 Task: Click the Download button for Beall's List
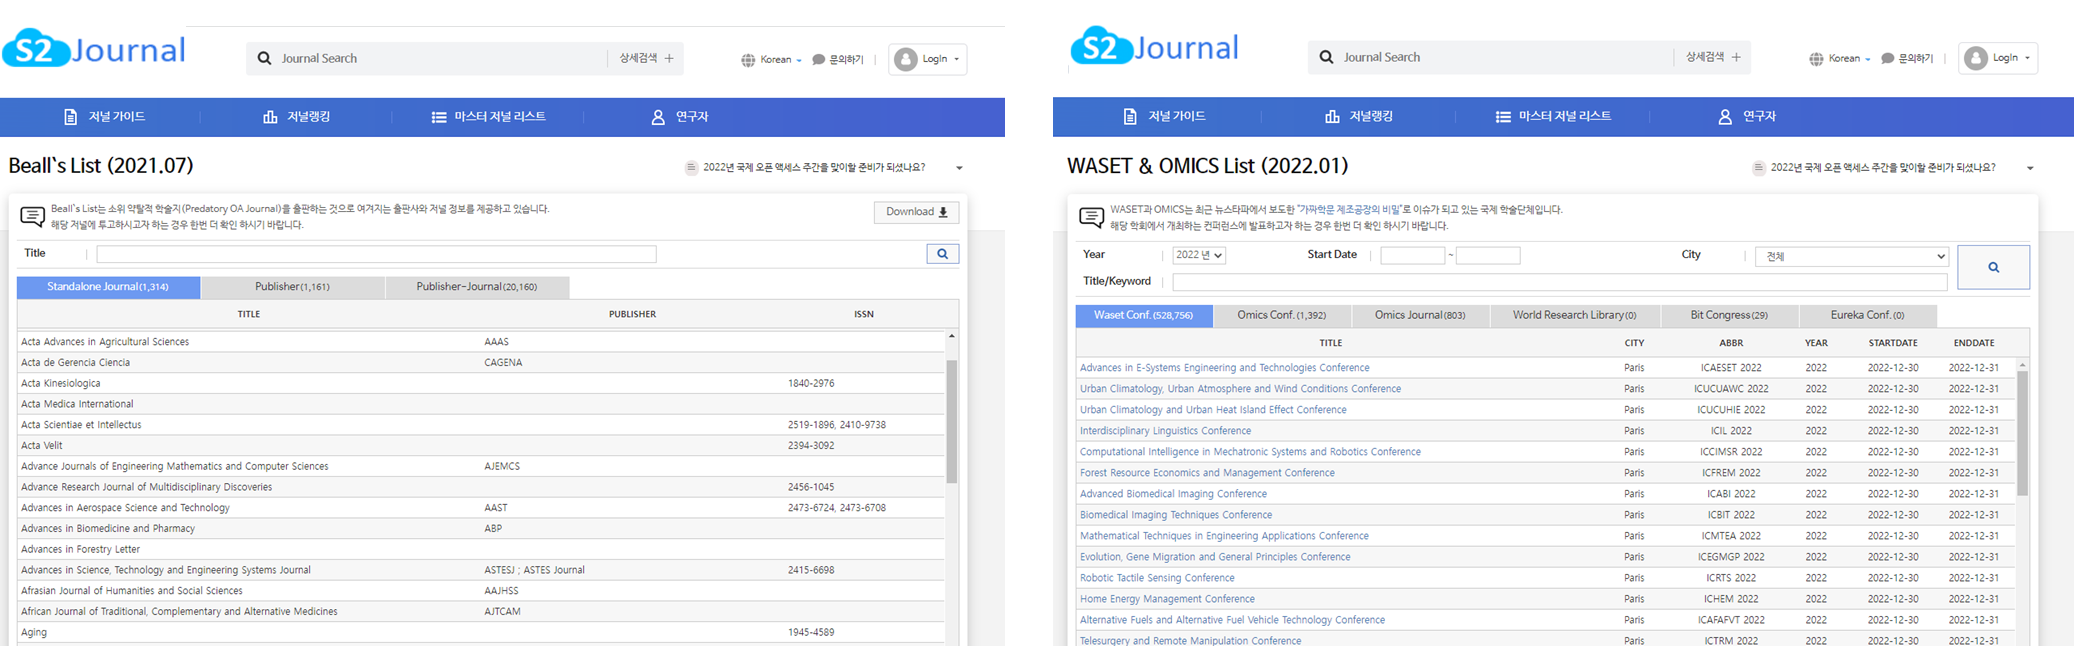pos(916,212)
